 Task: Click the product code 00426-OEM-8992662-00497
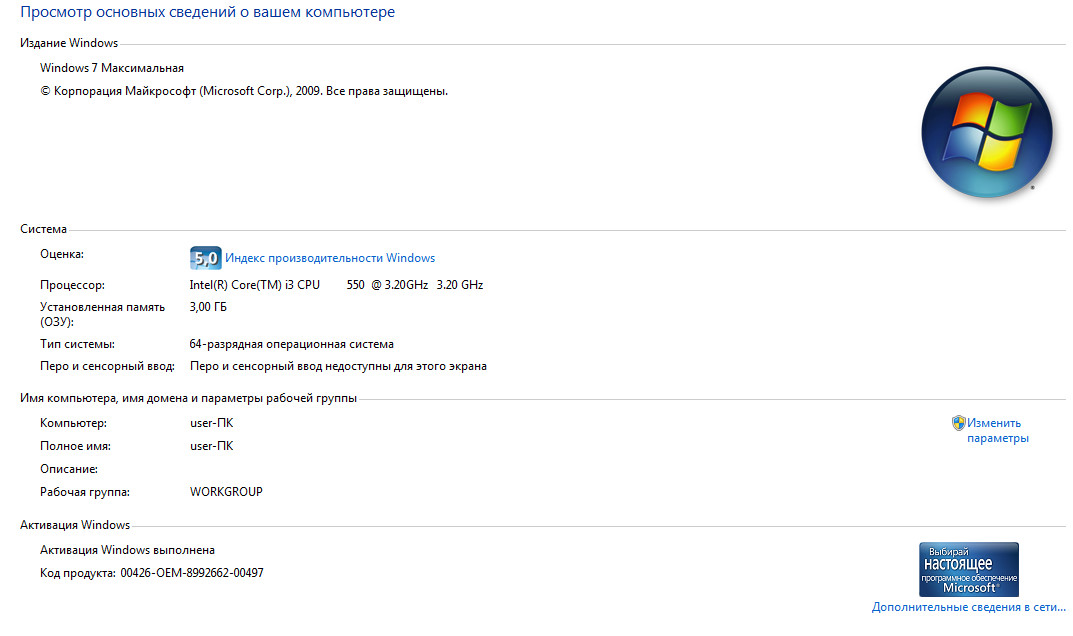pos(192,573)
